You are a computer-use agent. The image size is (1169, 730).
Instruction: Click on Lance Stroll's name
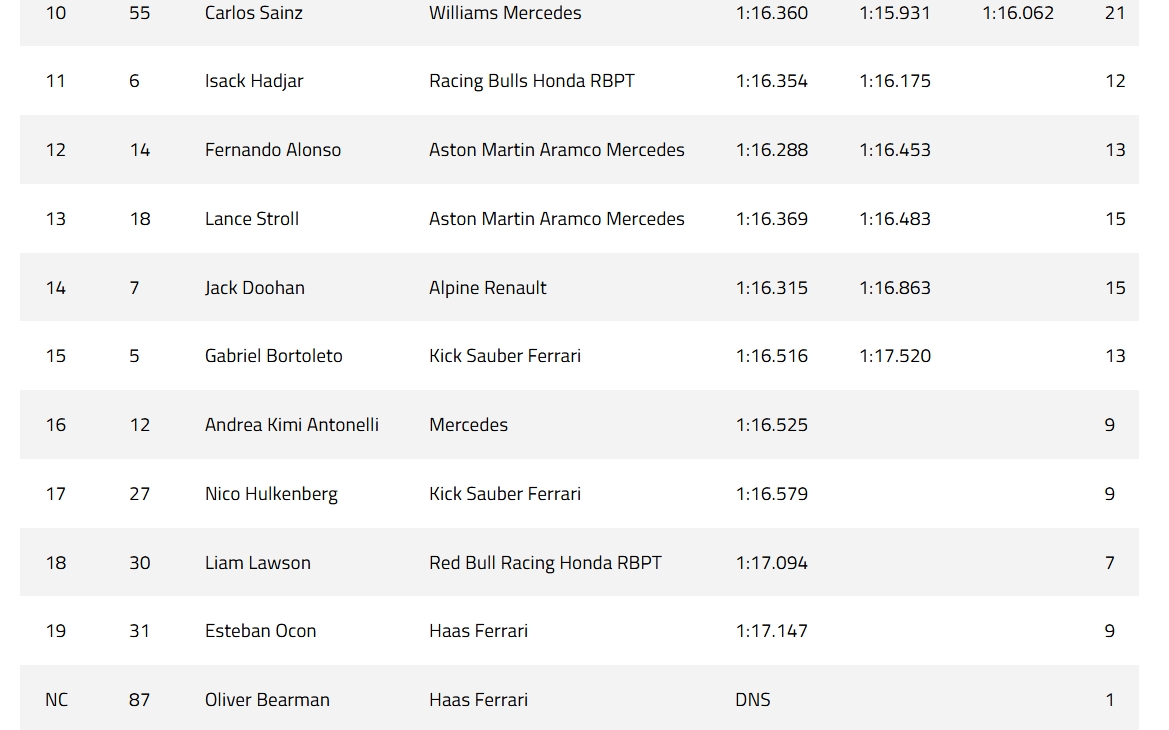click(252, 219)
